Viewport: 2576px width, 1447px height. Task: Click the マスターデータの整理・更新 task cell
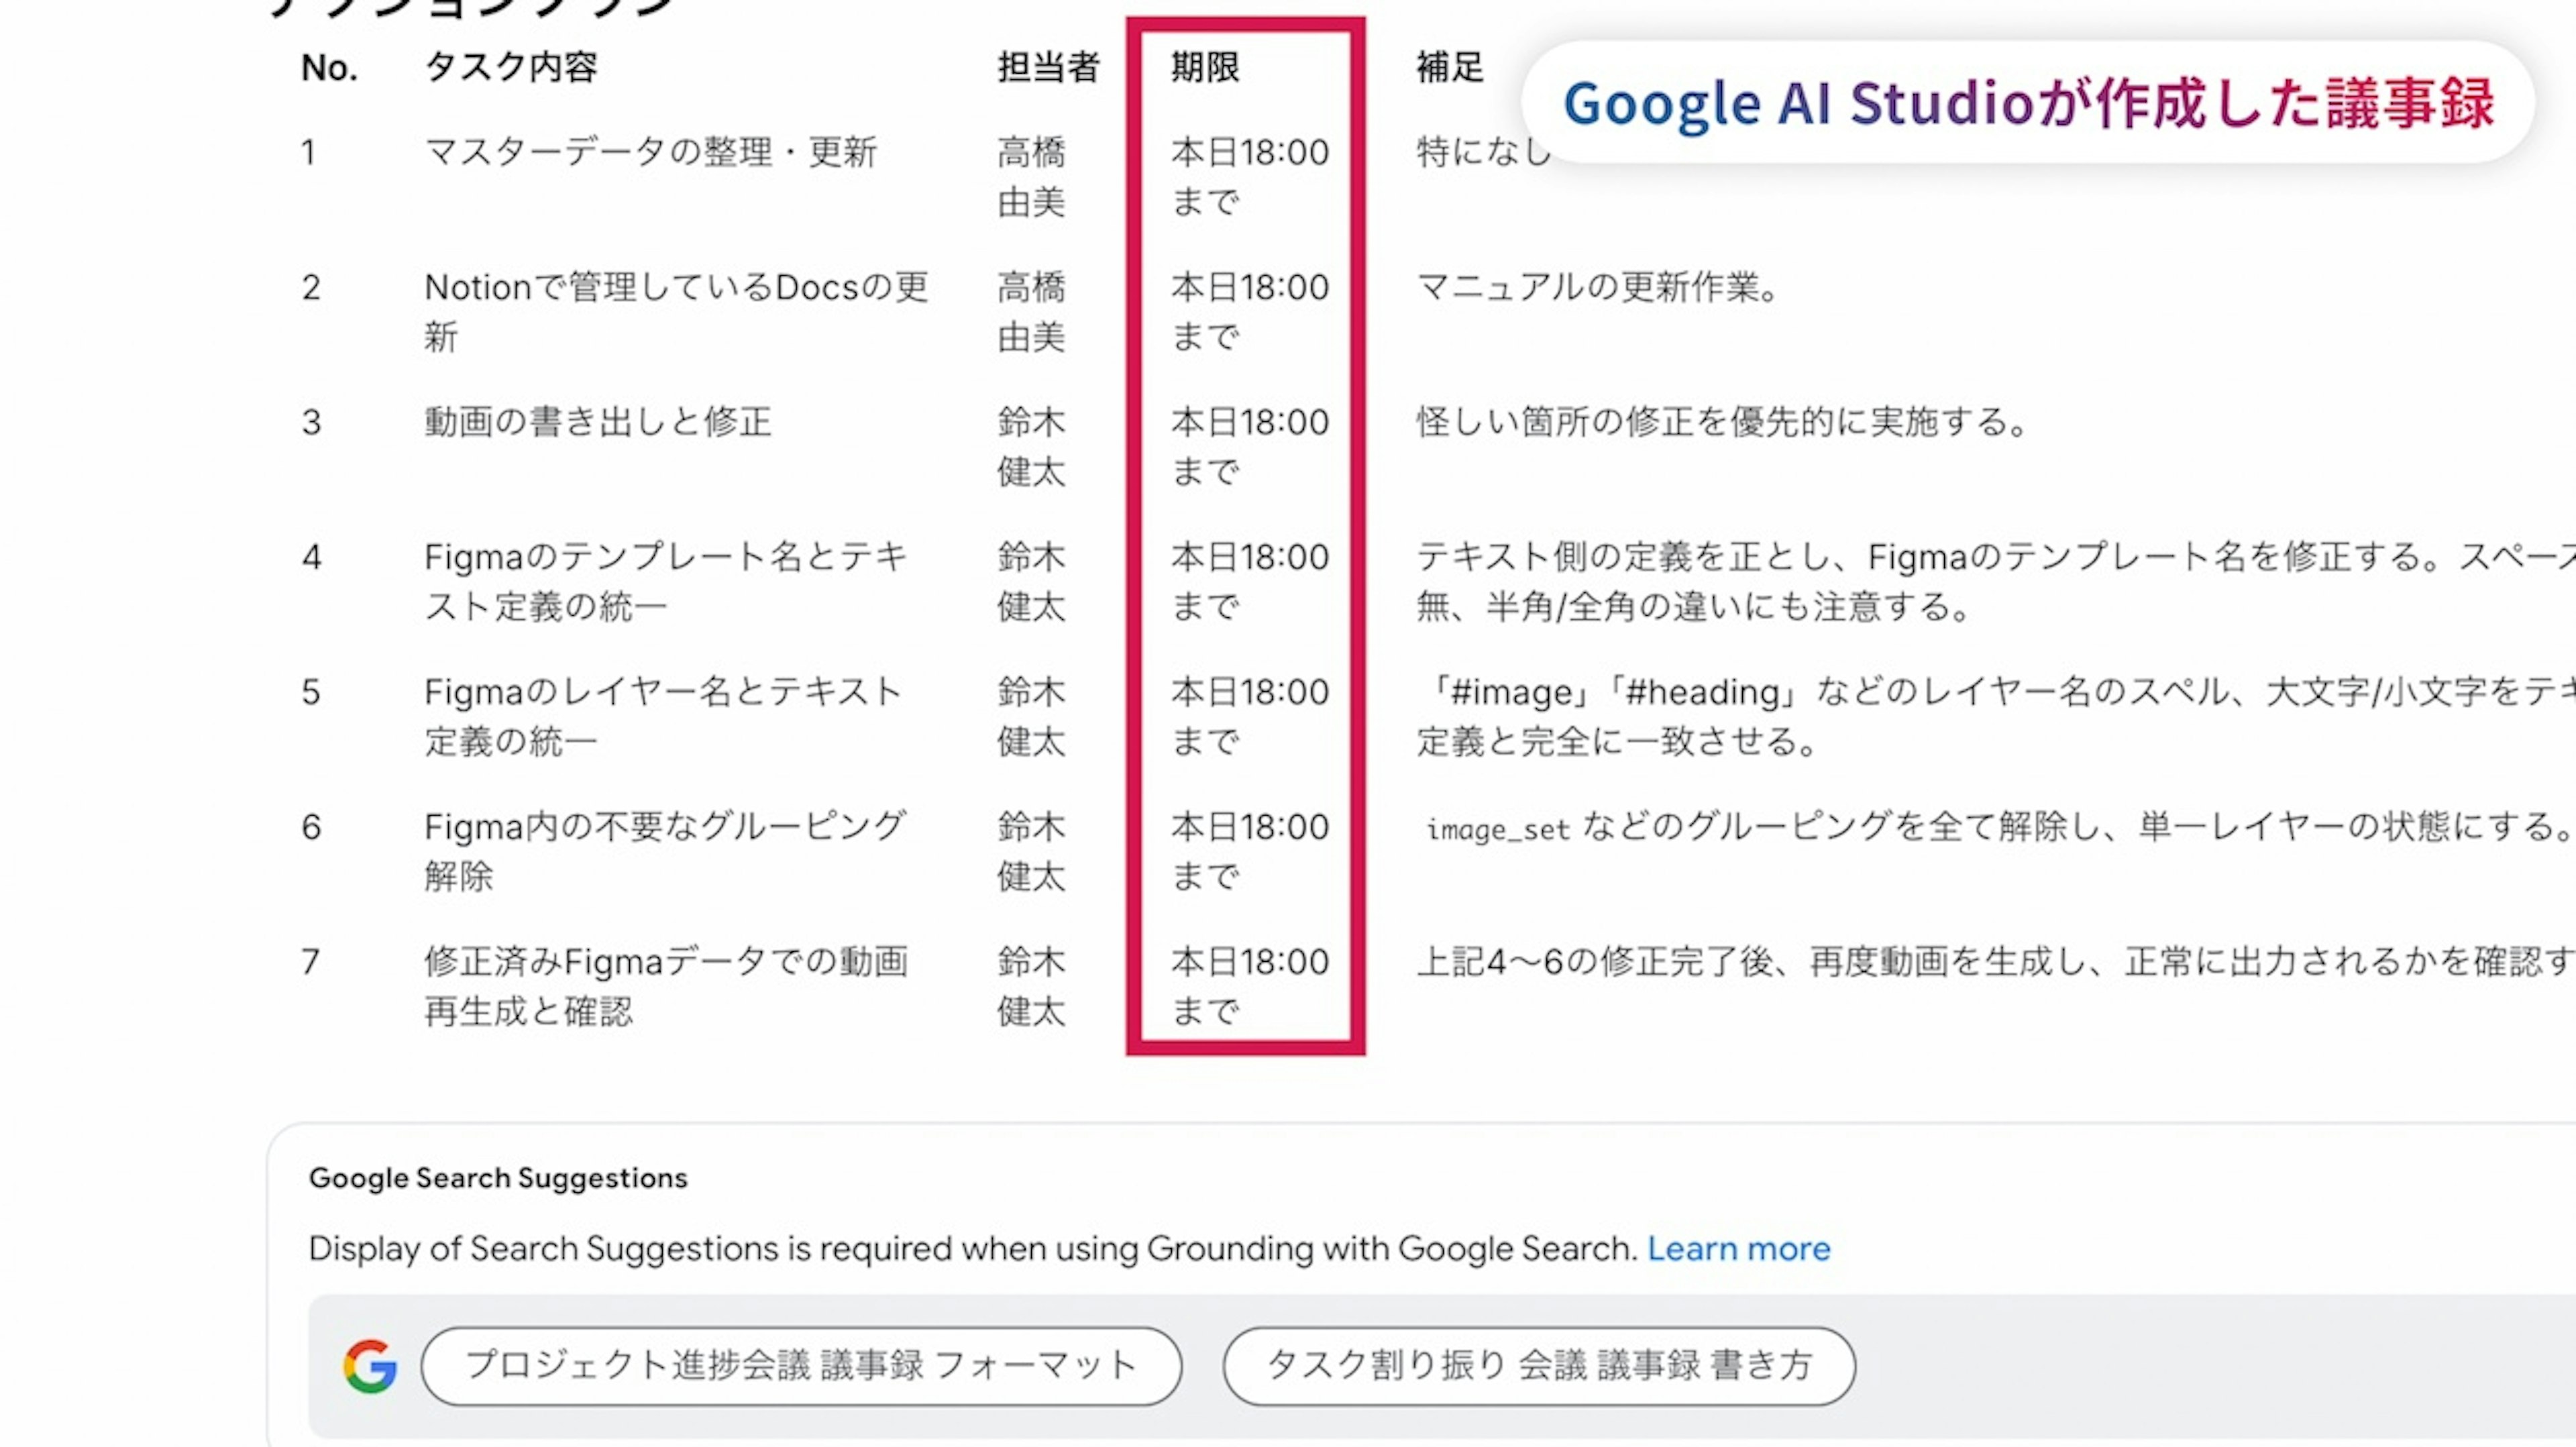pos(650,153)
